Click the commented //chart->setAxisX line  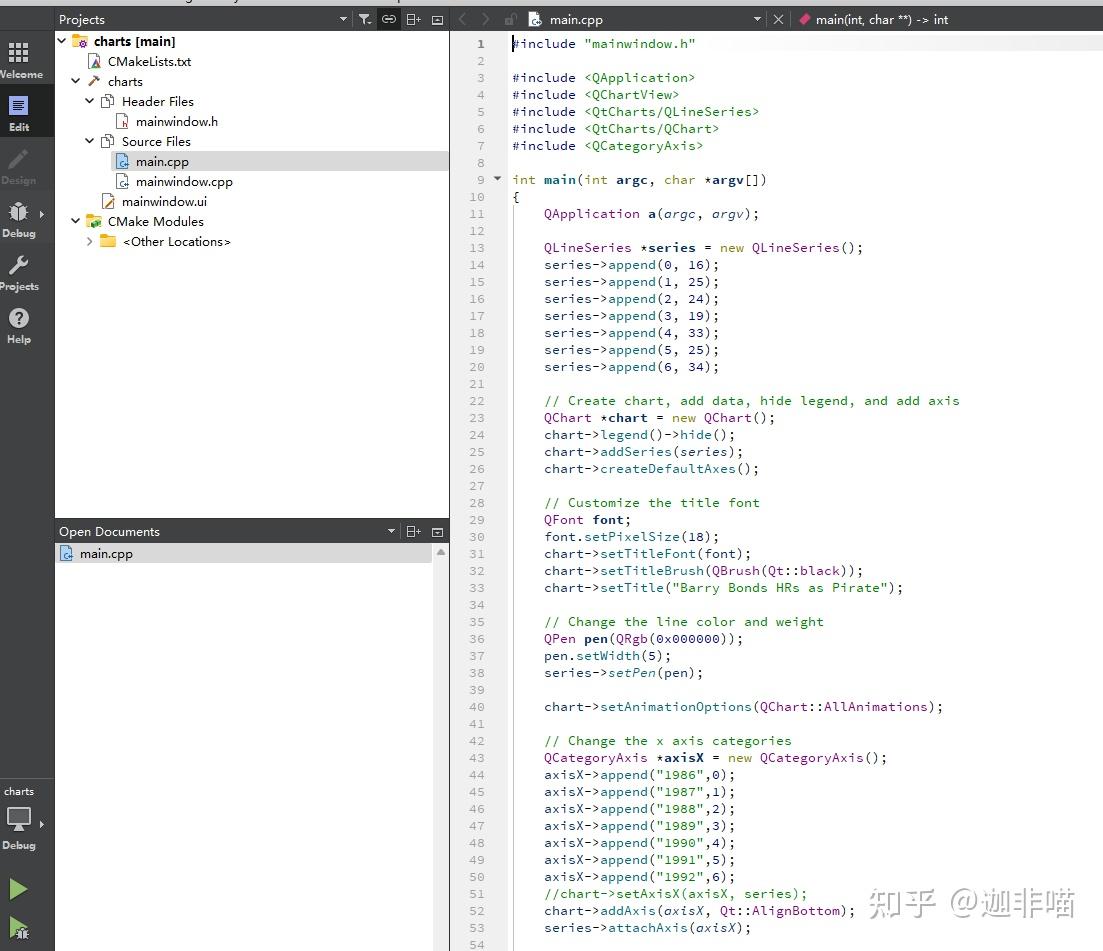point(675,893)
